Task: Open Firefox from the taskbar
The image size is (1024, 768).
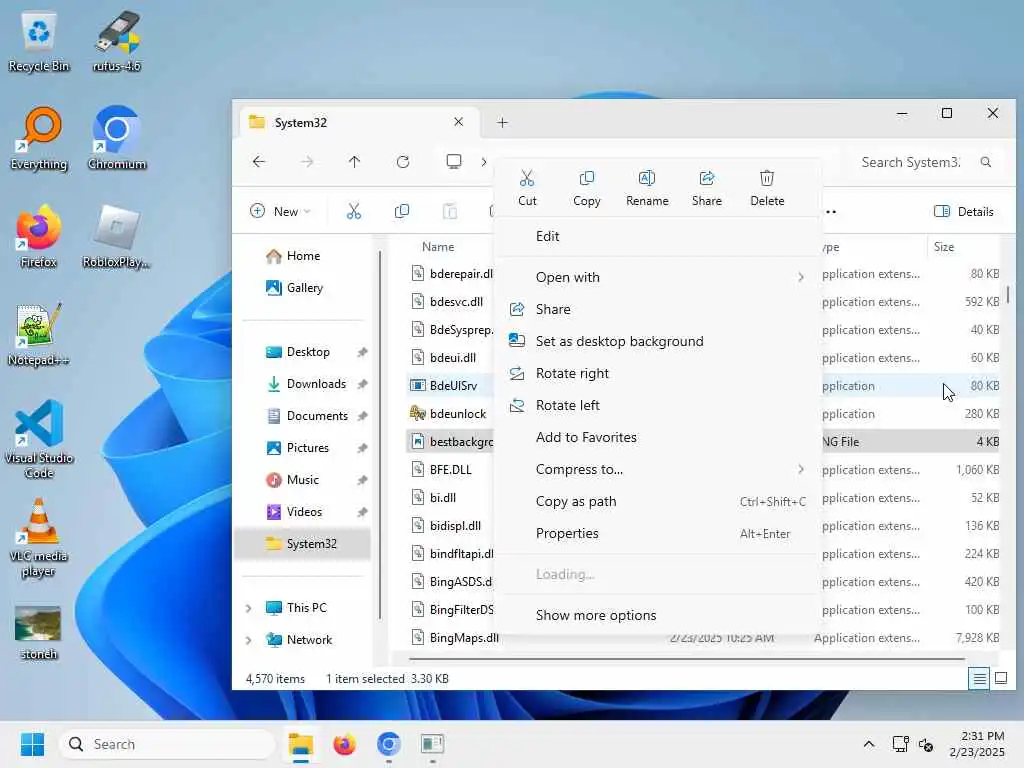Action: (344, 744)
